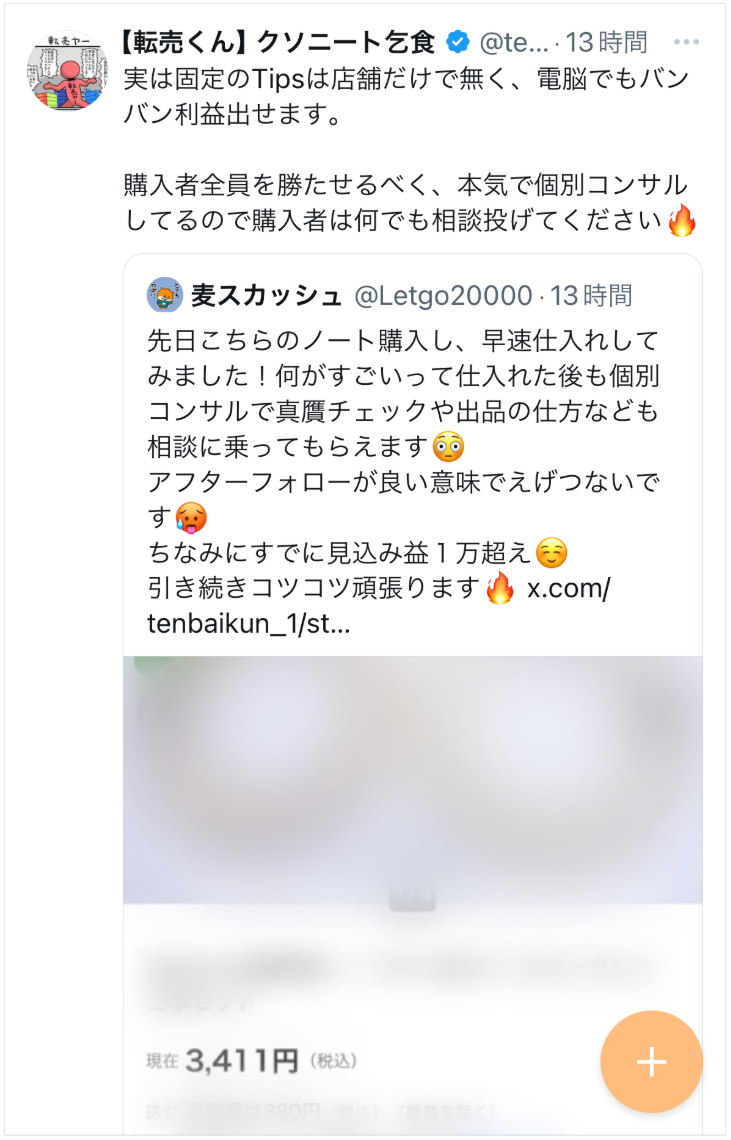Open the 麦スカッシュ profile avatar
This screenshot has height=1140, width=731.
click(165, 294)
